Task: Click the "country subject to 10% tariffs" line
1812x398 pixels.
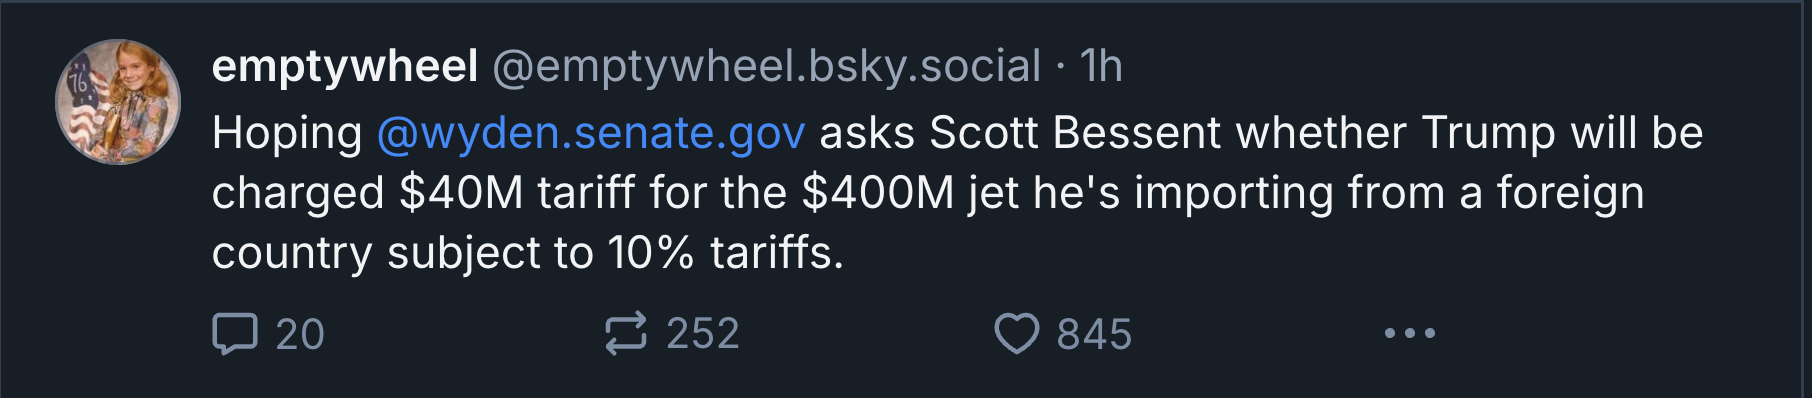Action: tap(528, 253)
